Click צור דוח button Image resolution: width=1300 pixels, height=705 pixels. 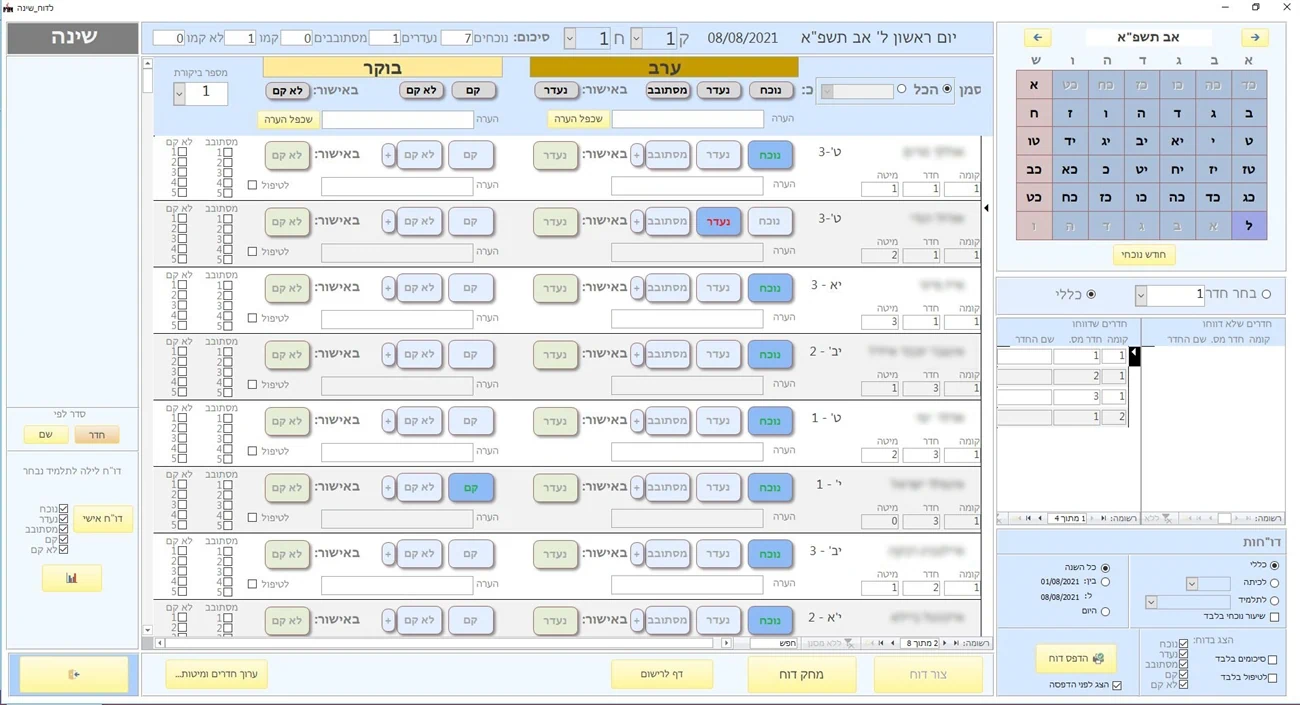point(928,674)
